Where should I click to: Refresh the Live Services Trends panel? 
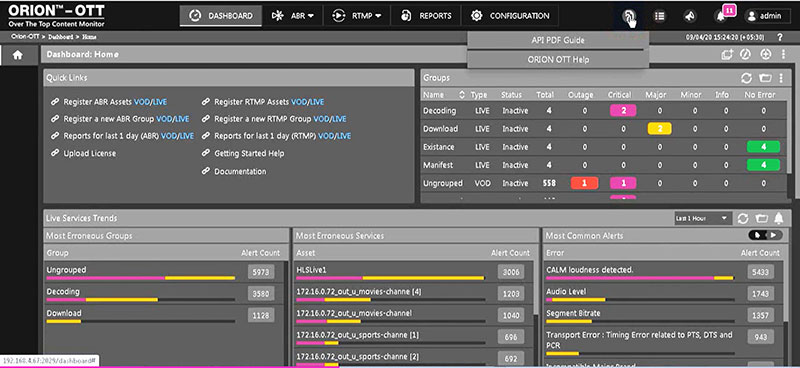tap(743, 218)
